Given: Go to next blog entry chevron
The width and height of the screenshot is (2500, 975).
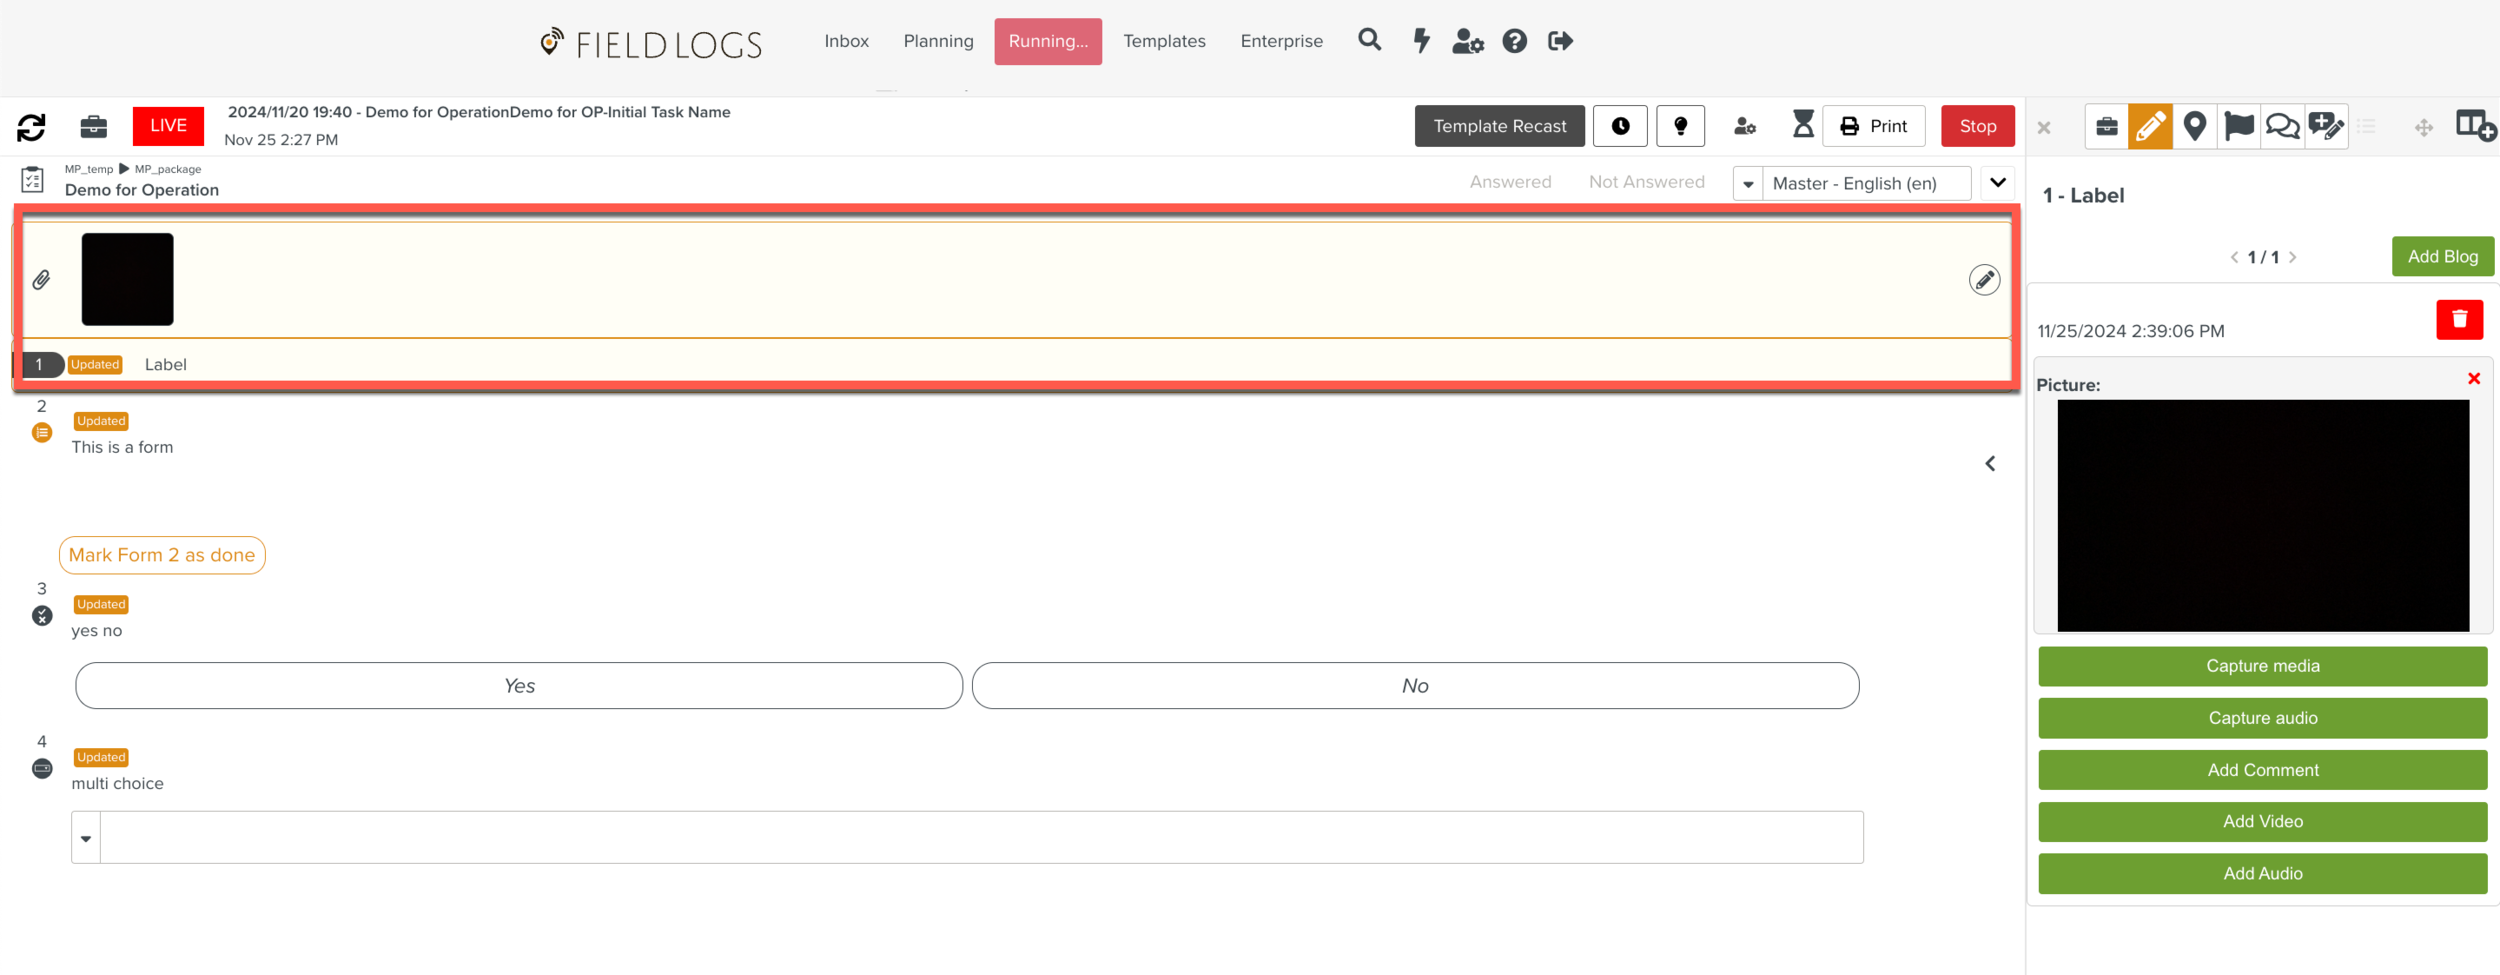Looking at the screenshot, I should pos(2292,258).
